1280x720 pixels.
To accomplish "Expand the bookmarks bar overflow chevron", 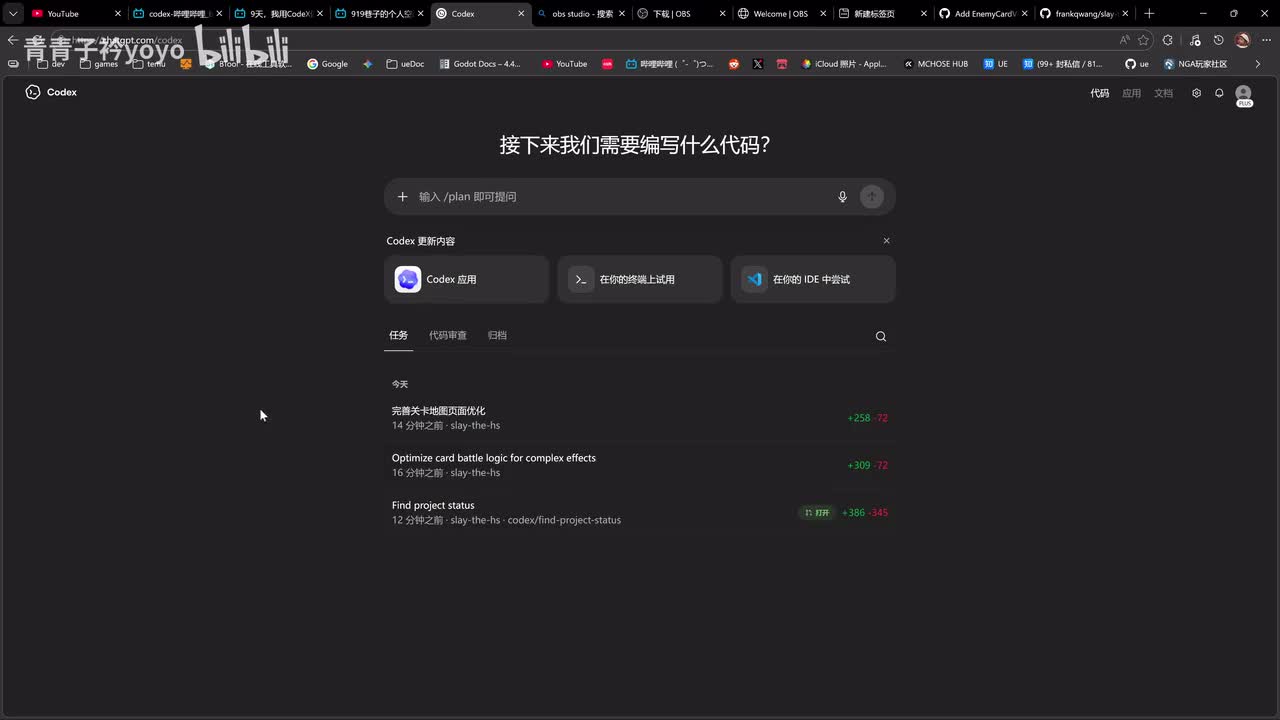I will tap(1258, 64).
